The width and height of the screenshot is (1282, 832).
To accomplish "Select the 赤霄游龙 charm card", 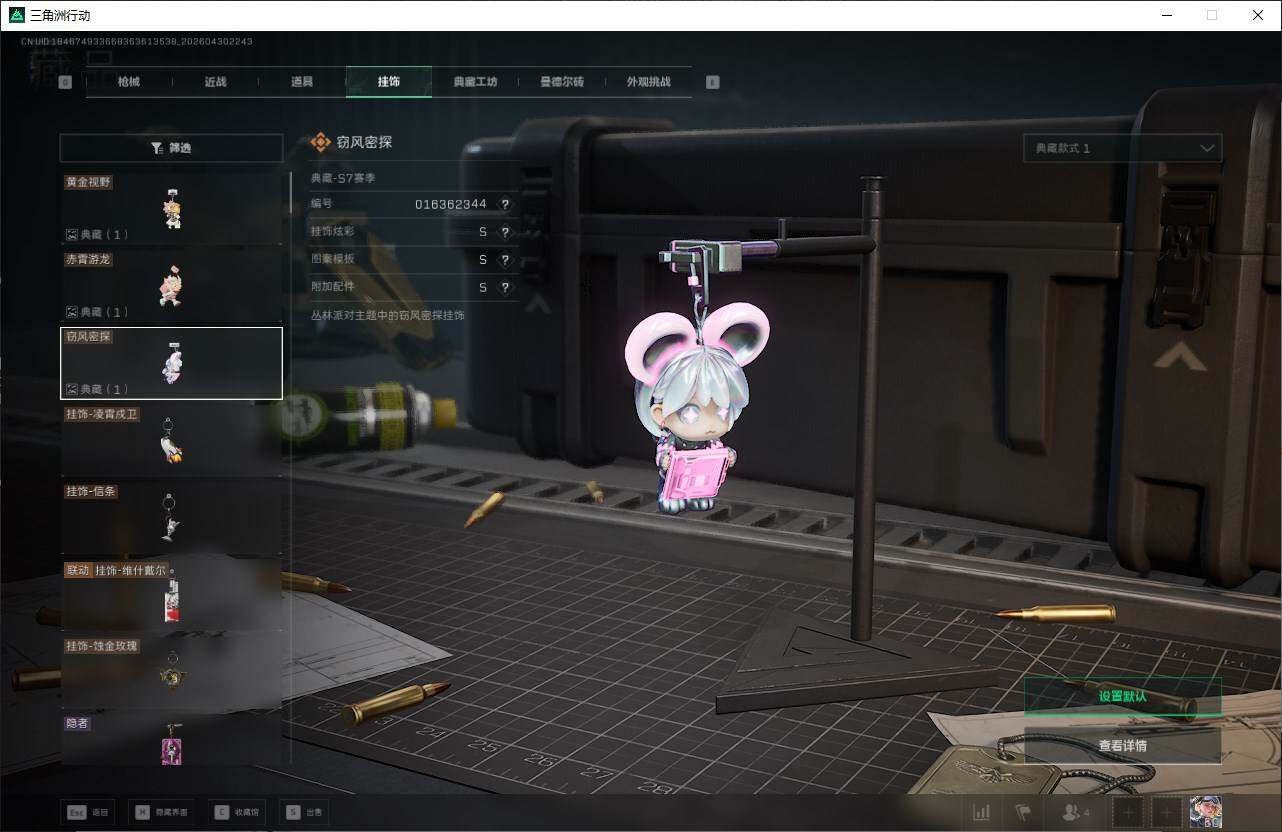I will tap(172, 285).
